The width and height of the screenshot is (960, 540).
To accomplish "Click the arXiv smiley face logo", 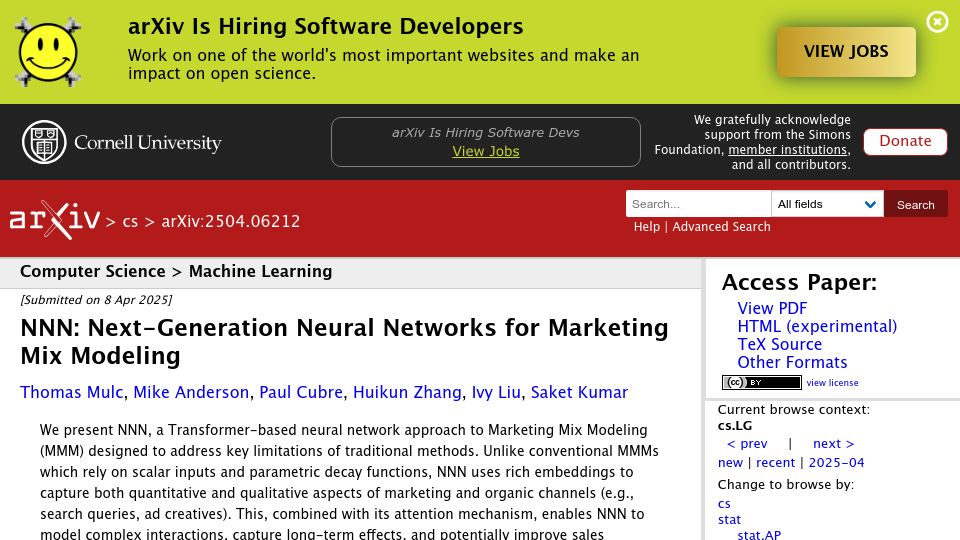I will click(48, 52).
